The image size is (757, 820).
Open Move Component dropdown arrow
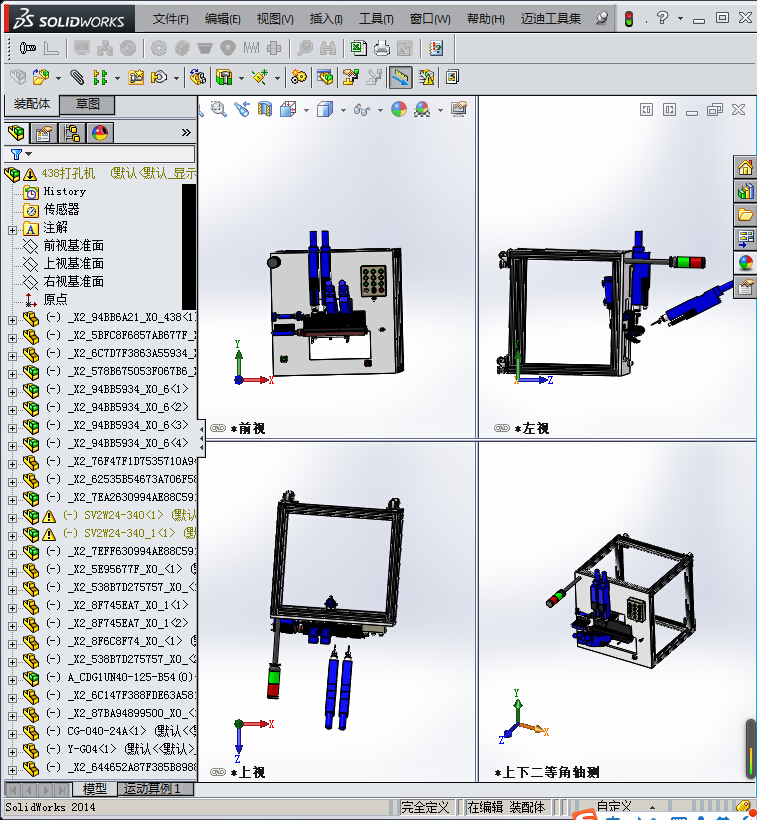pos(176,78)
